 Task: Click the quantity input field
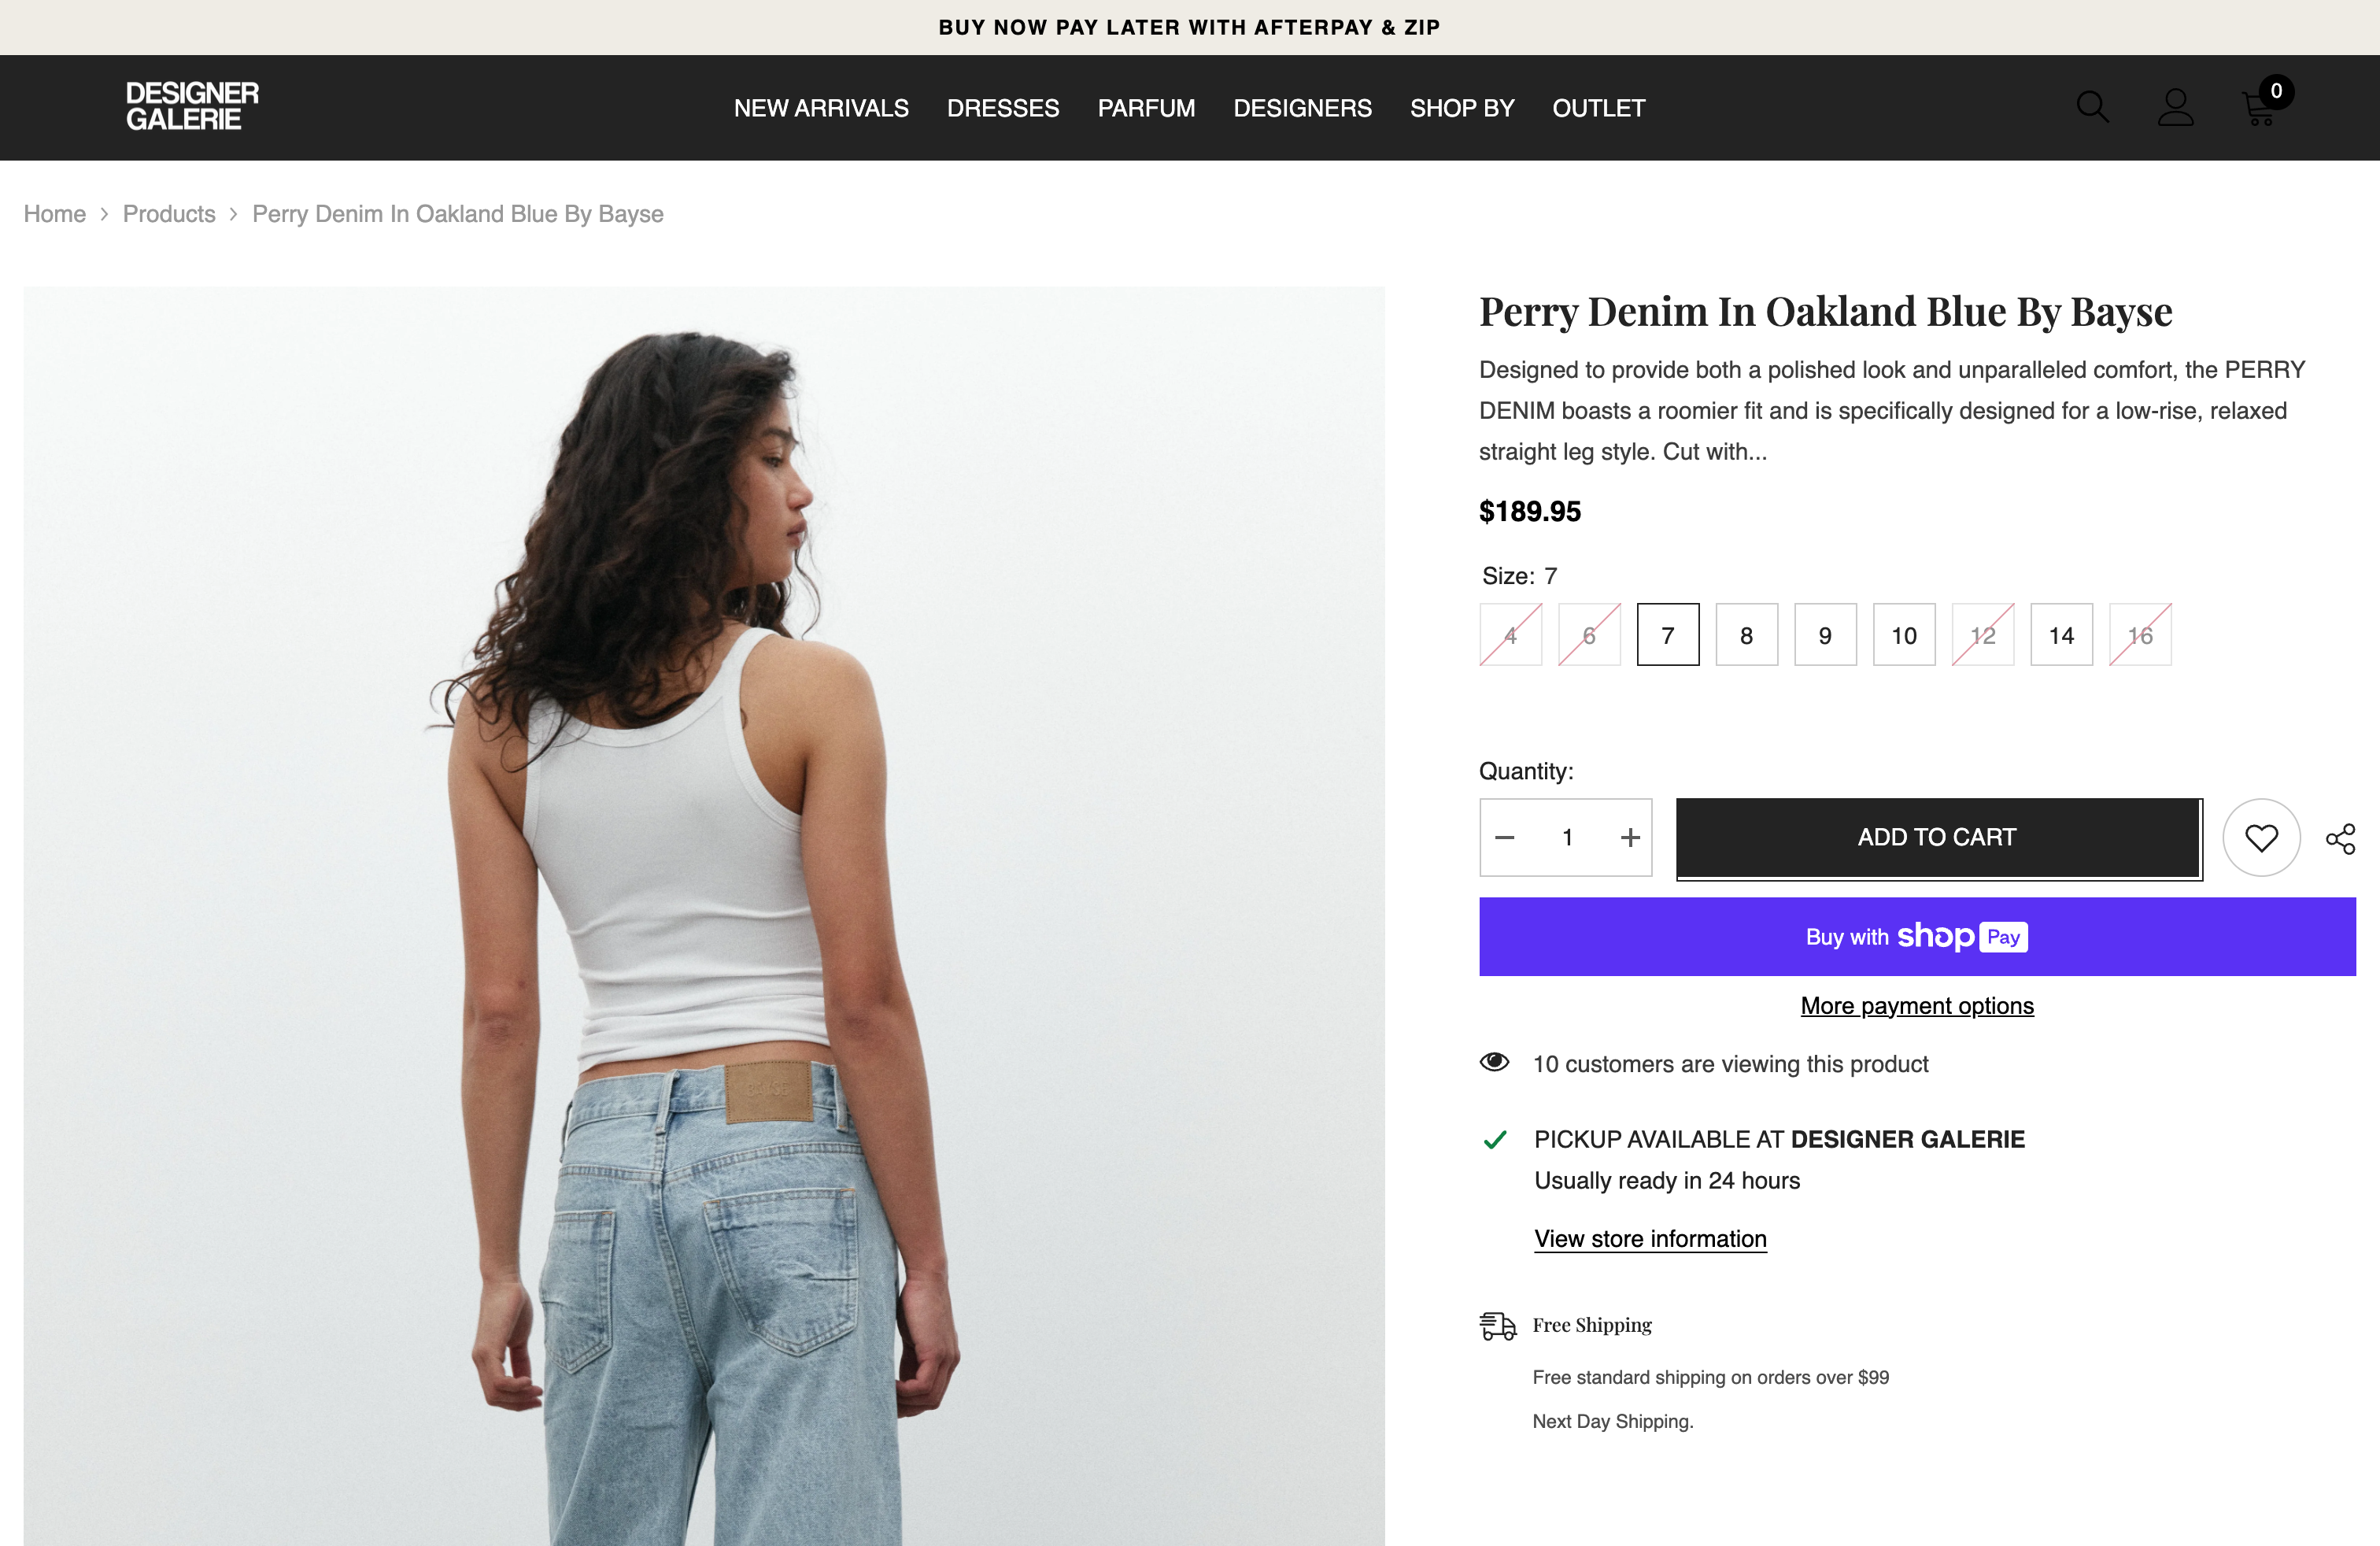coord(1567,838)
